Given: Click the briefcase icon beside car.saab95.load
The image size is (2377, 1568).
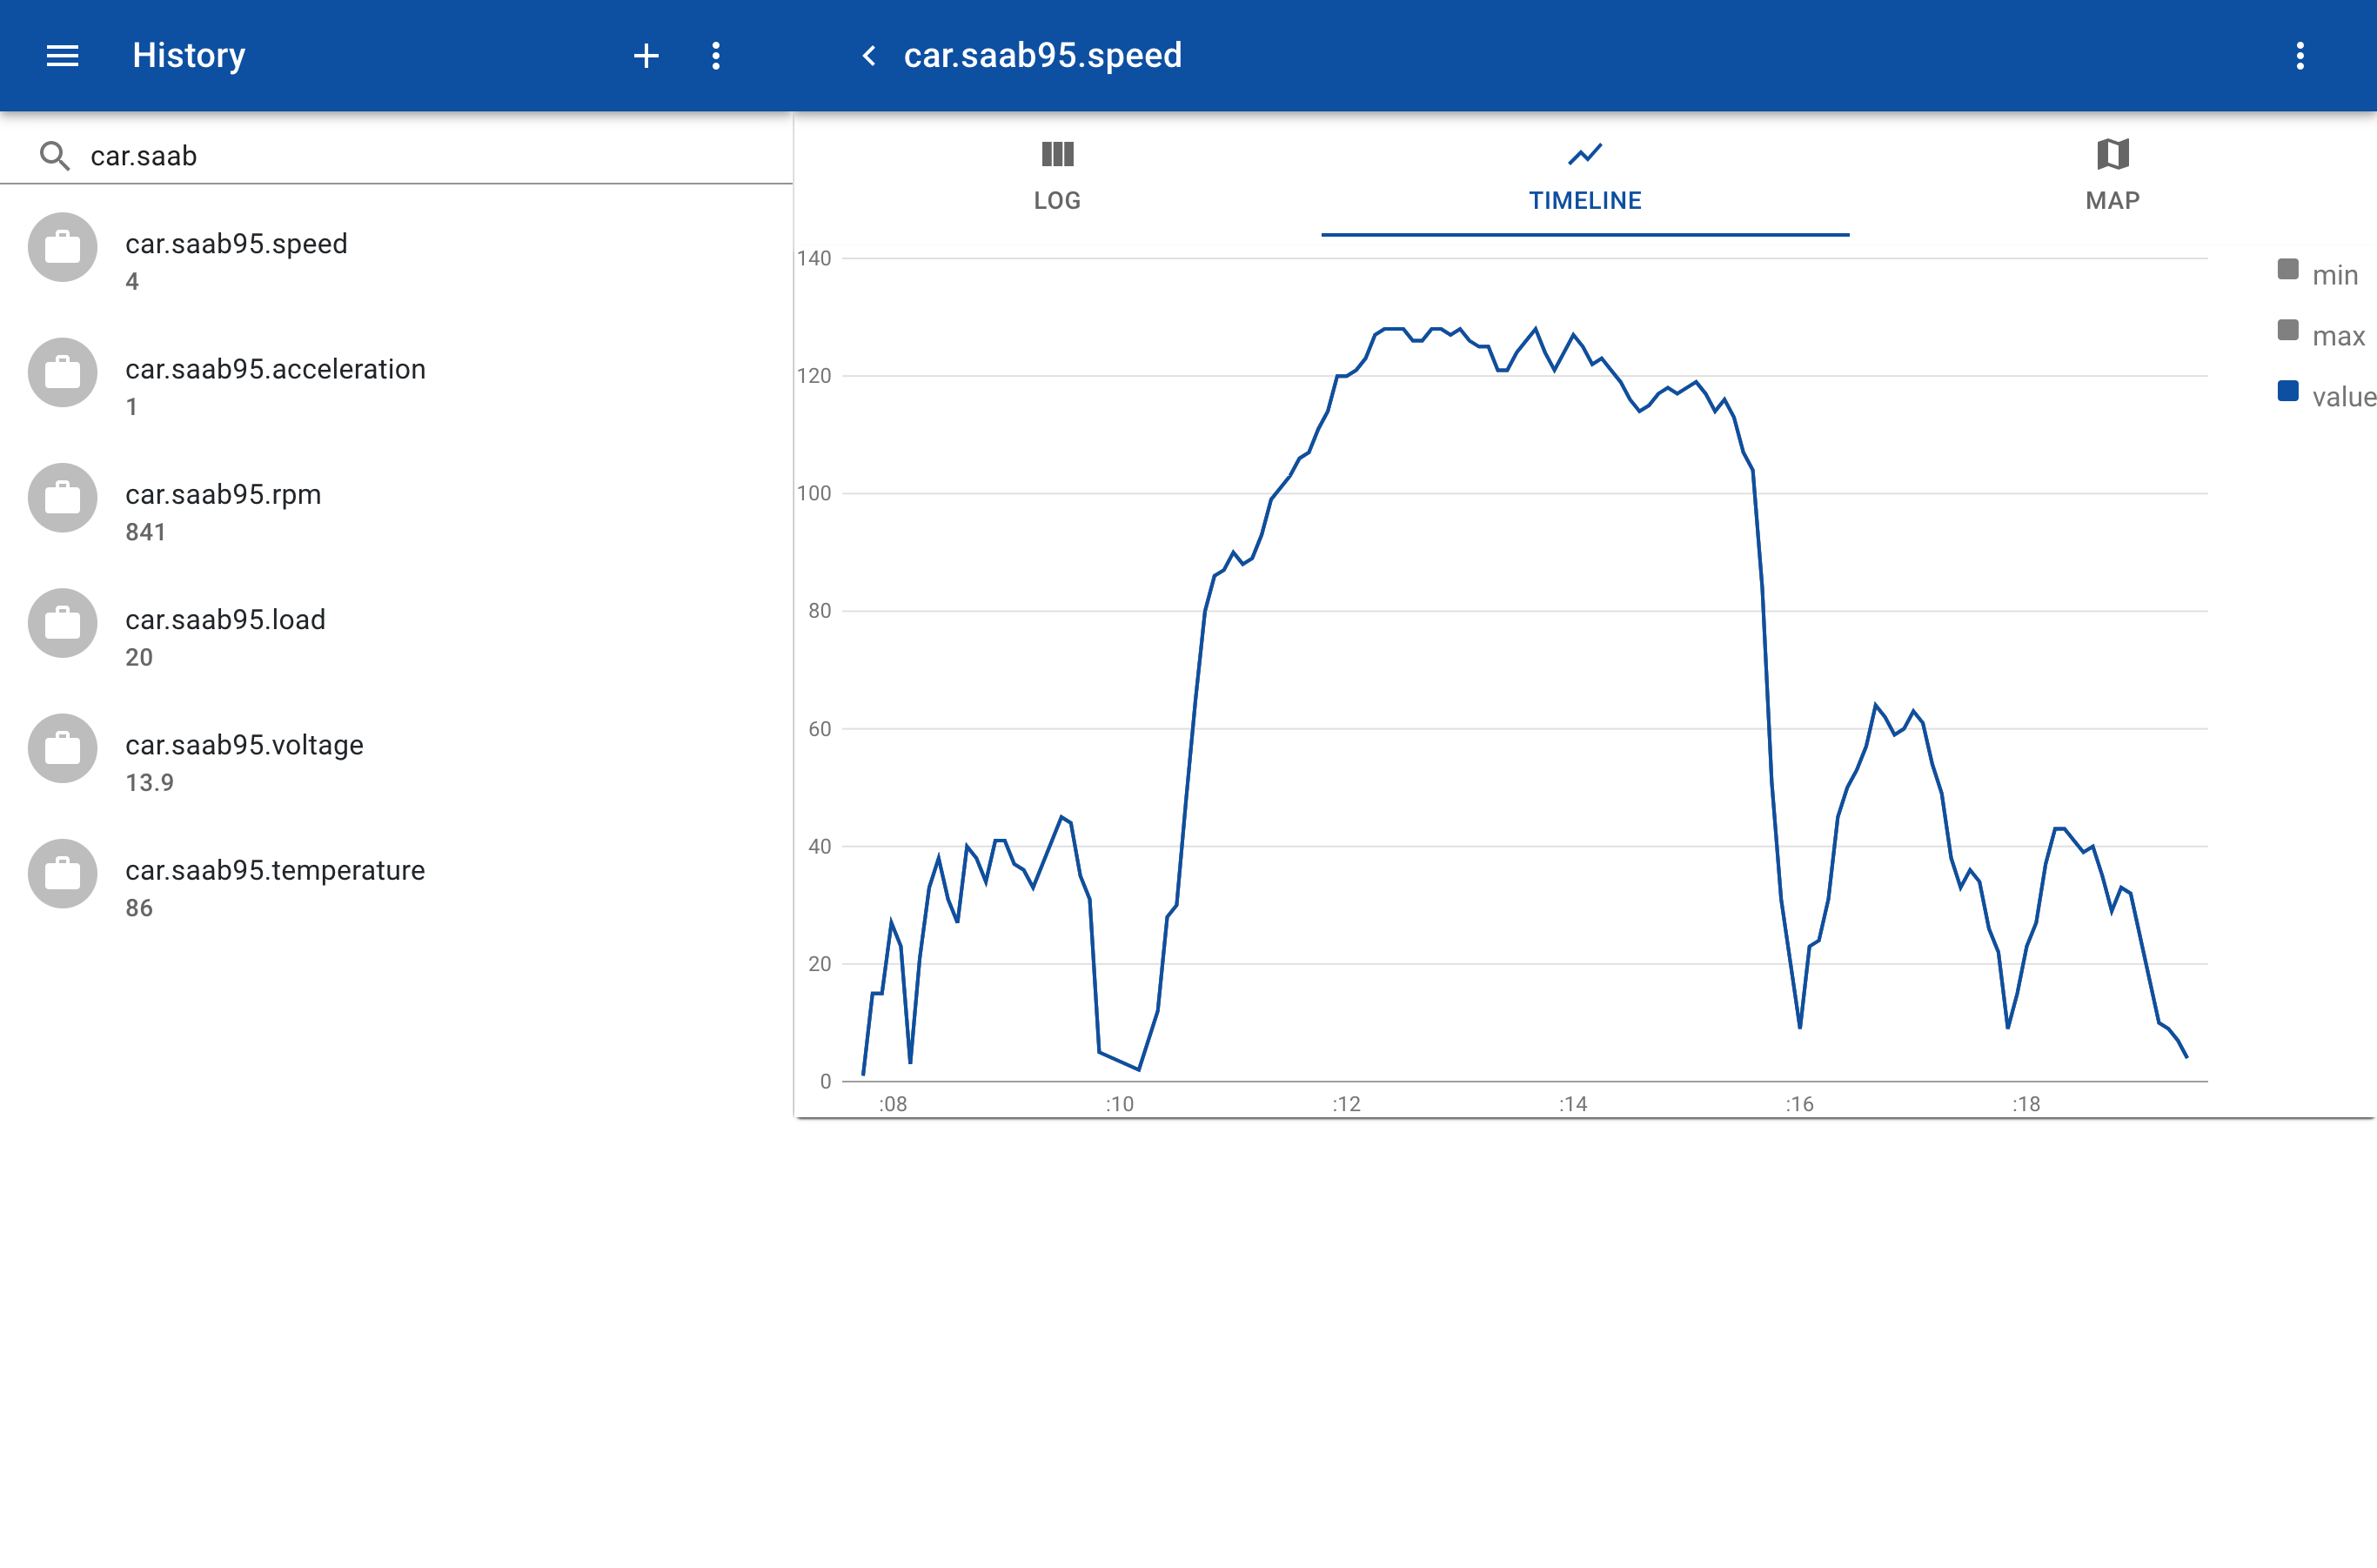Looking at the screenshot, I should (x=62, y=623).
